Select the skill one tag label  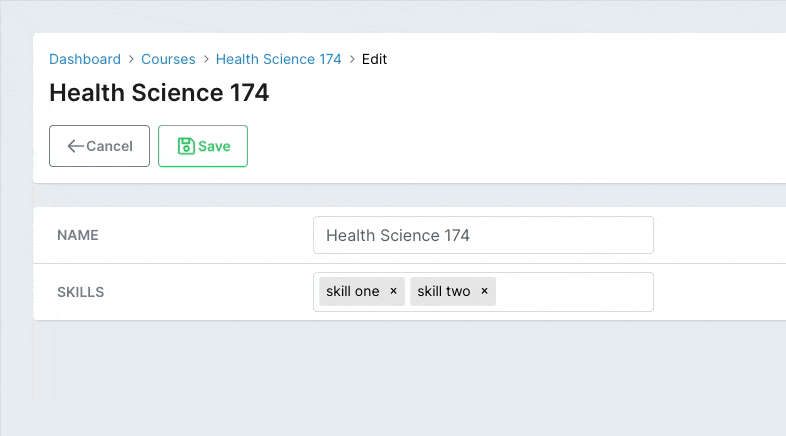click(x=352, y=291)
